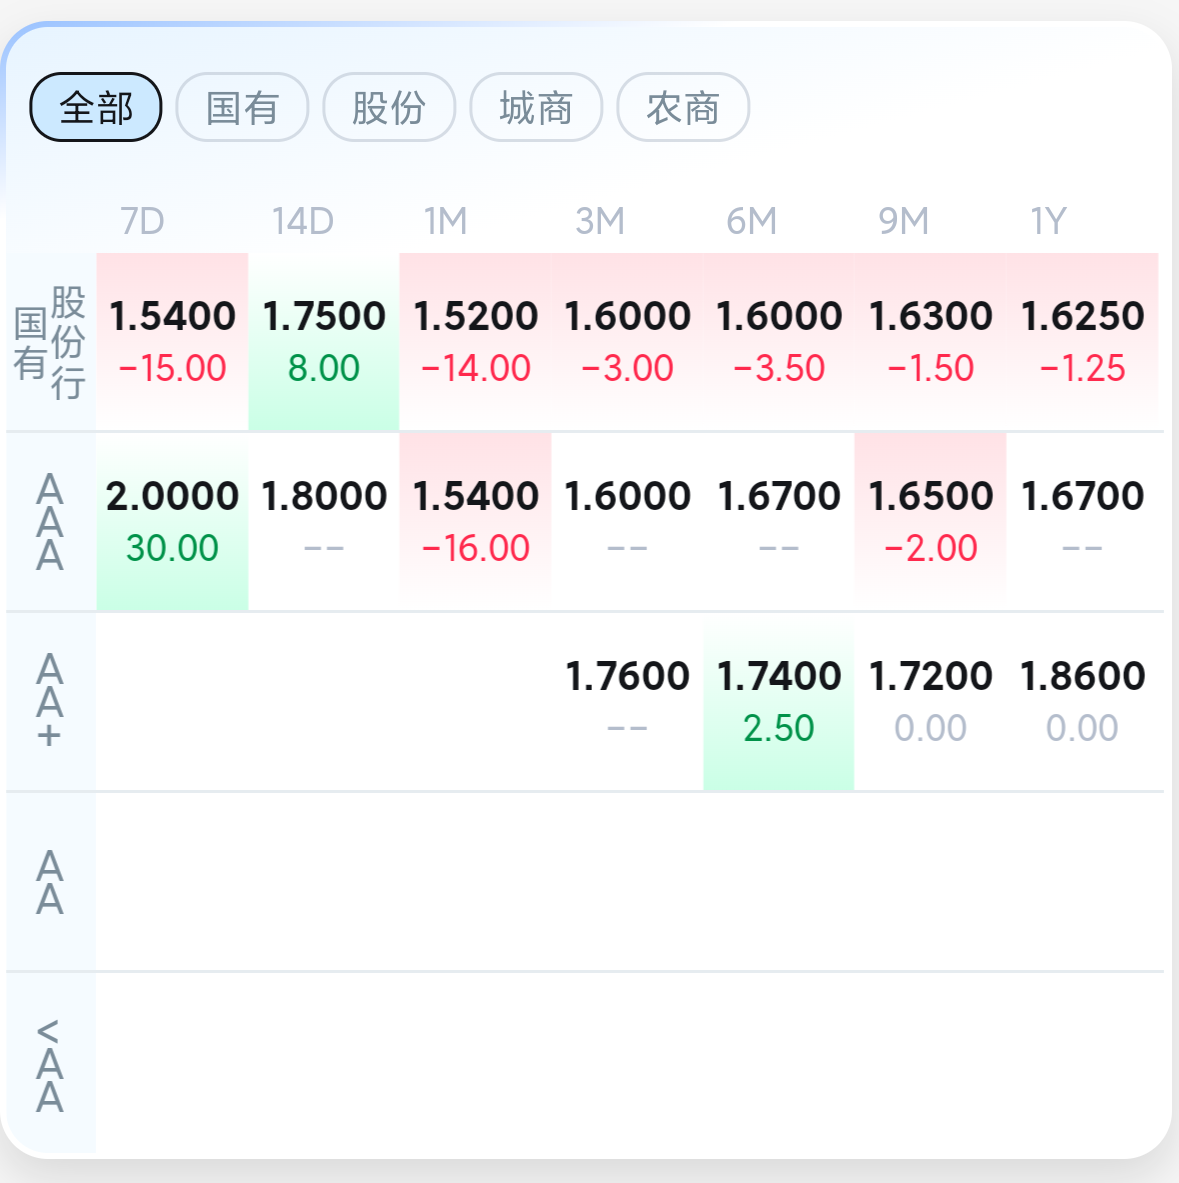The height and width of the screenshot is (1183, 1179).
Task: Open the 国有股份行 7D cell showing 1.5400
Action: pyautogui.click(x=172, y=342)
